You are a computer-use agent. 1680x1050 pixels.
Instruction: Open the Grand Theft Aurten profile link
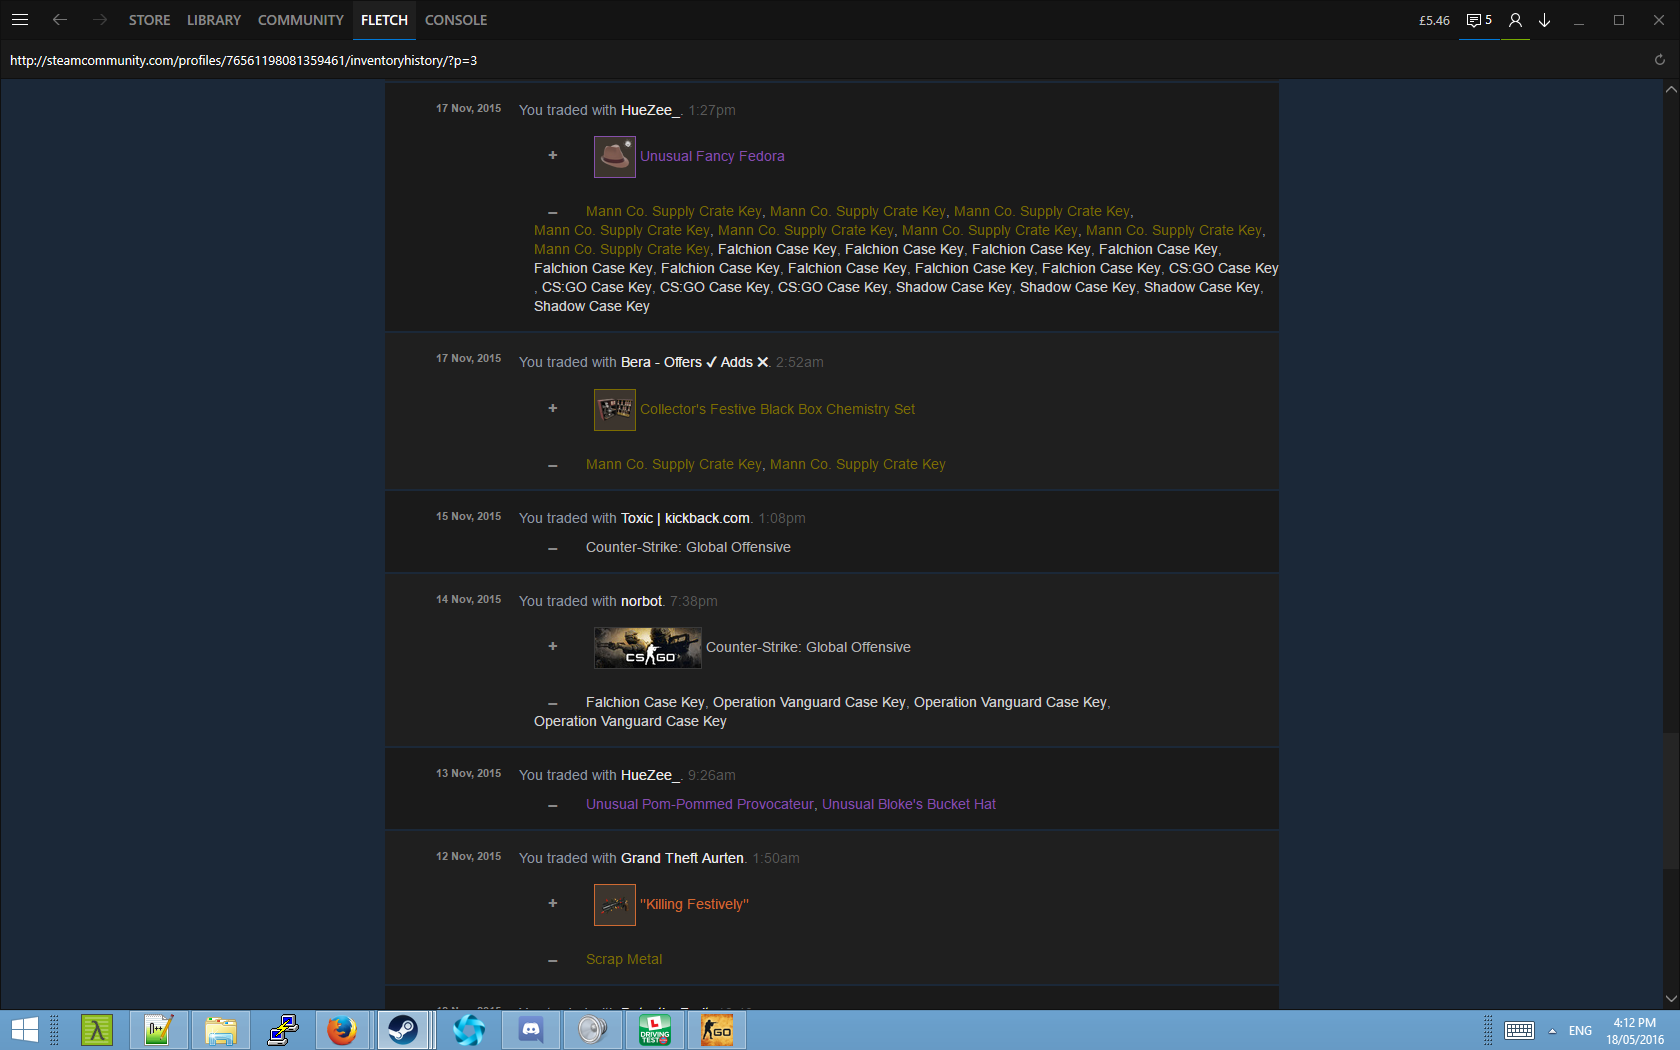[x=682, y=858]
